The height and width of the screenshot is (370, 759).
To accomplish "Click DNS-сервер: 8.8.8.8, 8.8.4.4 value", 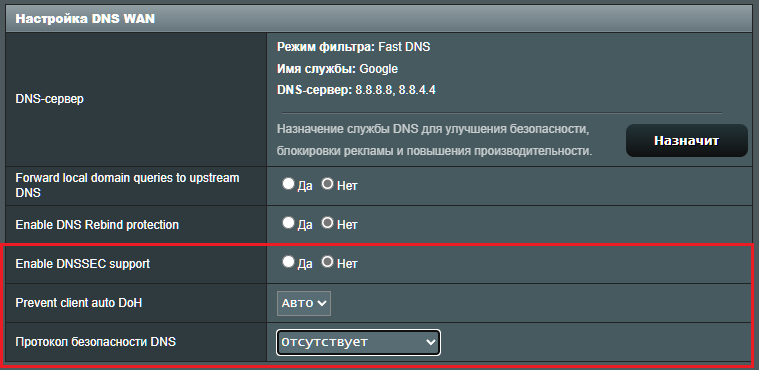I will pos(356,90).
